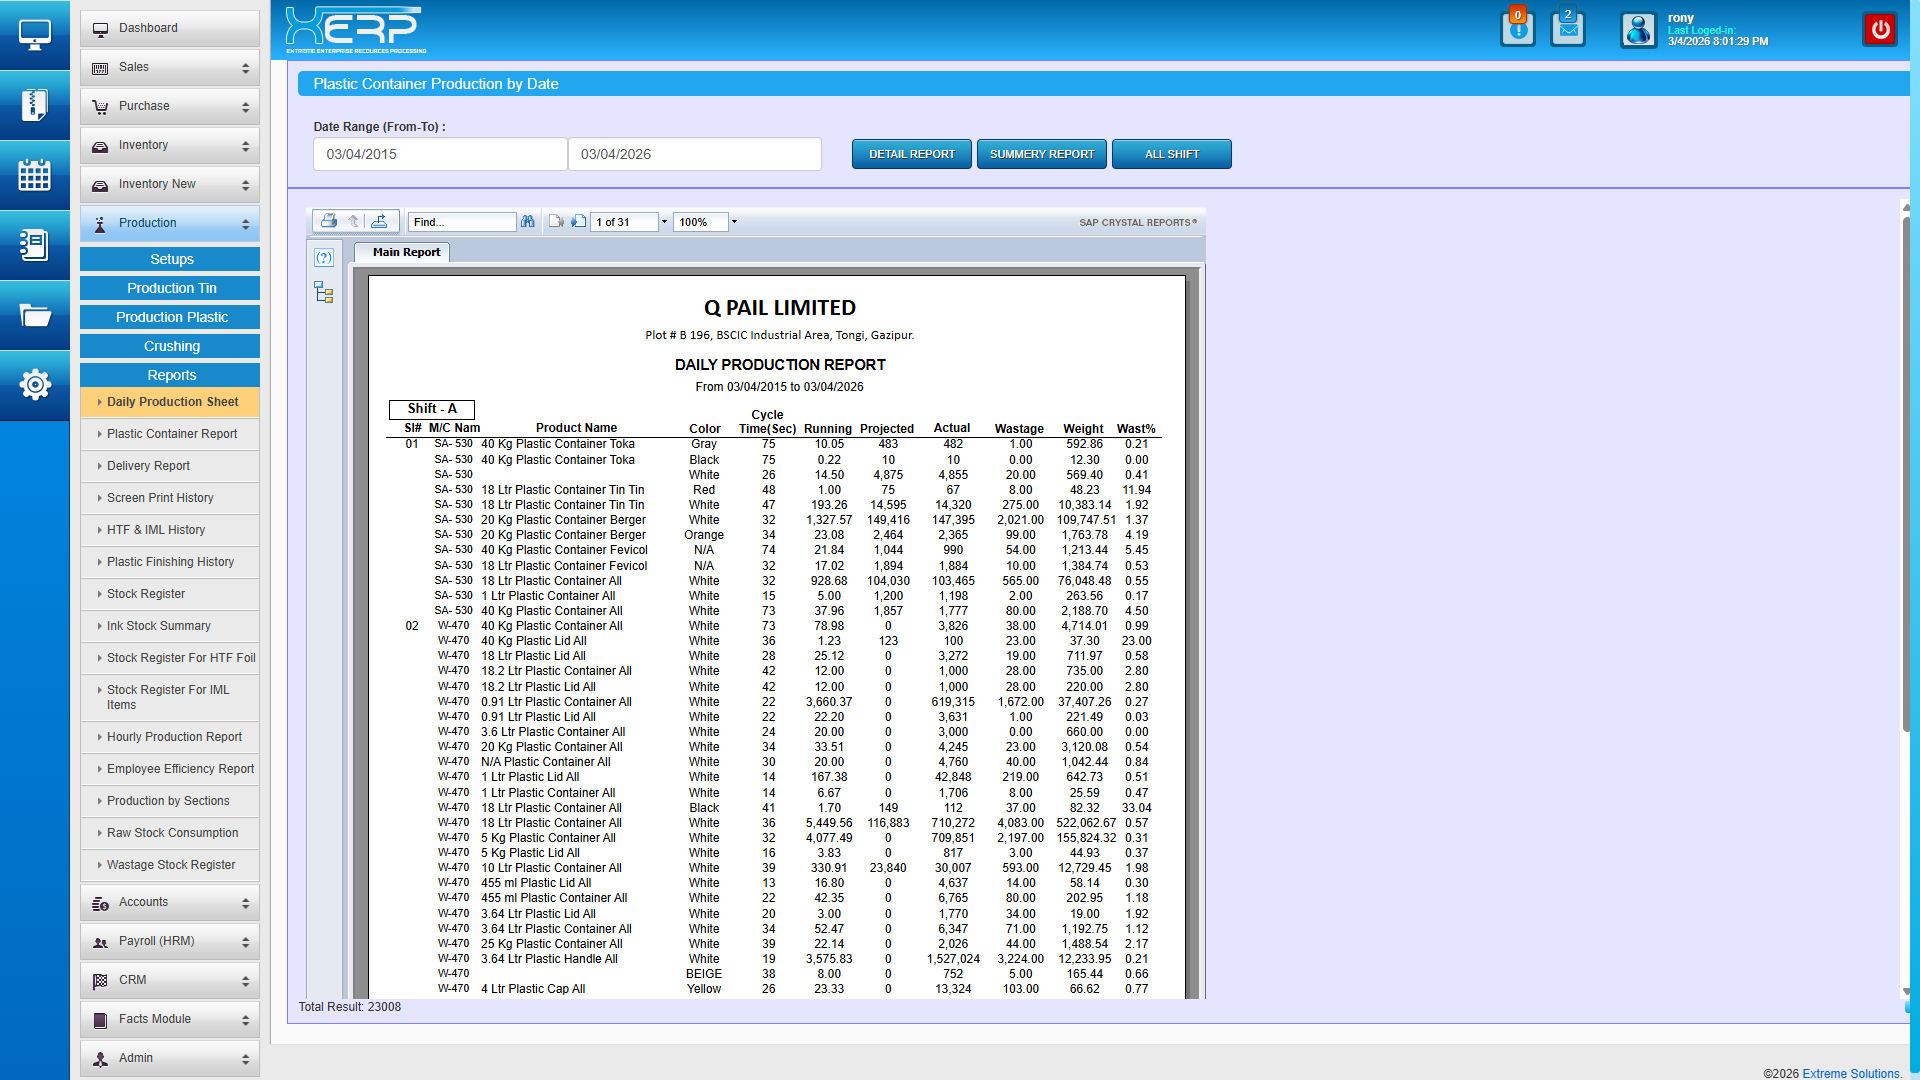Click the from-date field 03/04/2015
This screenshot has height=1080, width=1920.
tap(440, 155)
